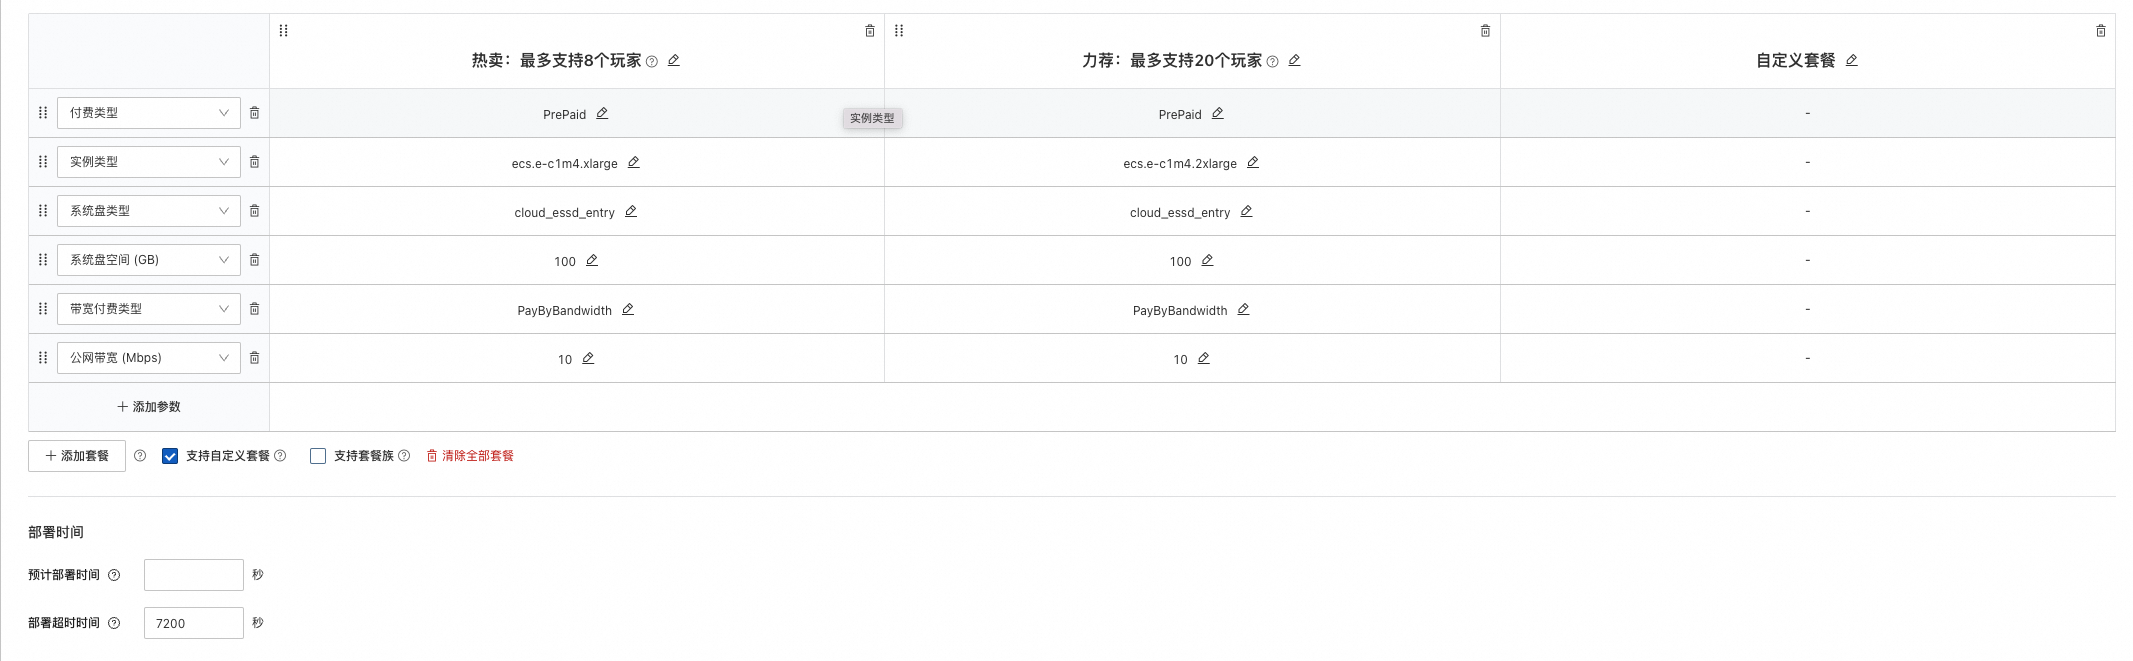The height and width of the screenshot is (661, 2133).
Task: Edit PayByBandwidth in the 热卖 column
Action: 628,309
